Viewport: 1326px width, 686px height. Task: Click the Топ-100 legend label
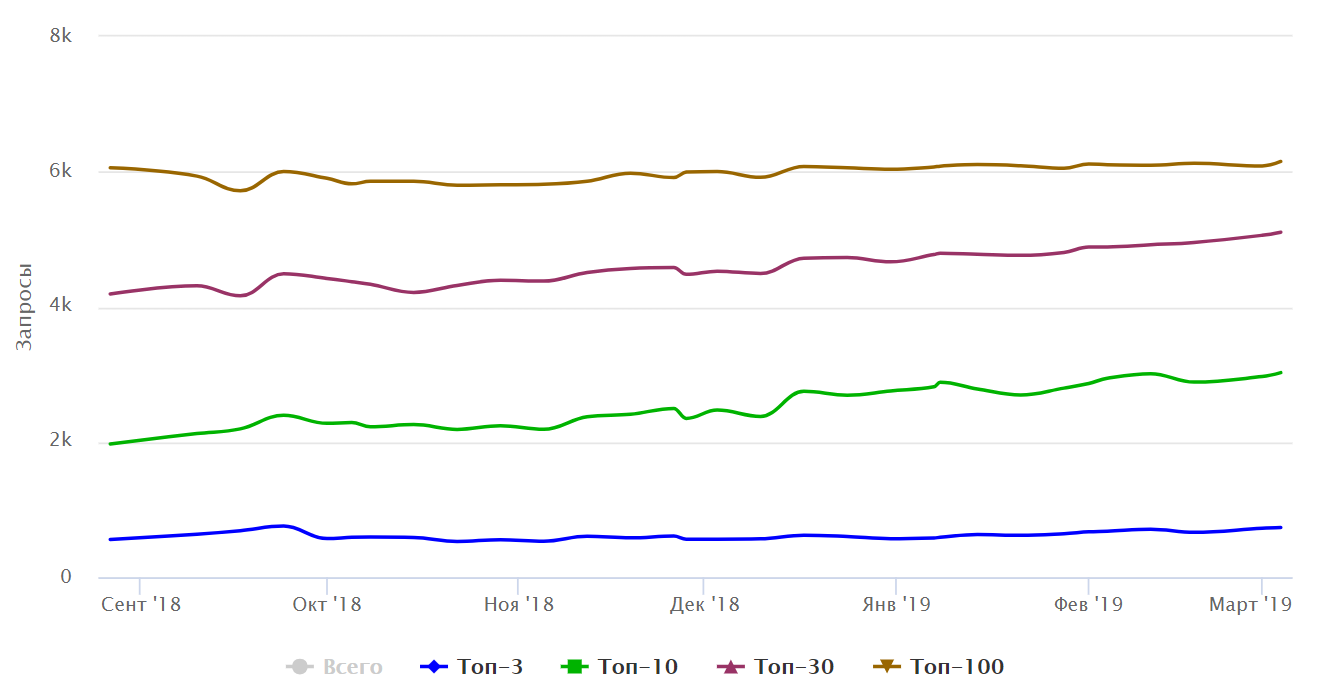(x=957, y=667)
